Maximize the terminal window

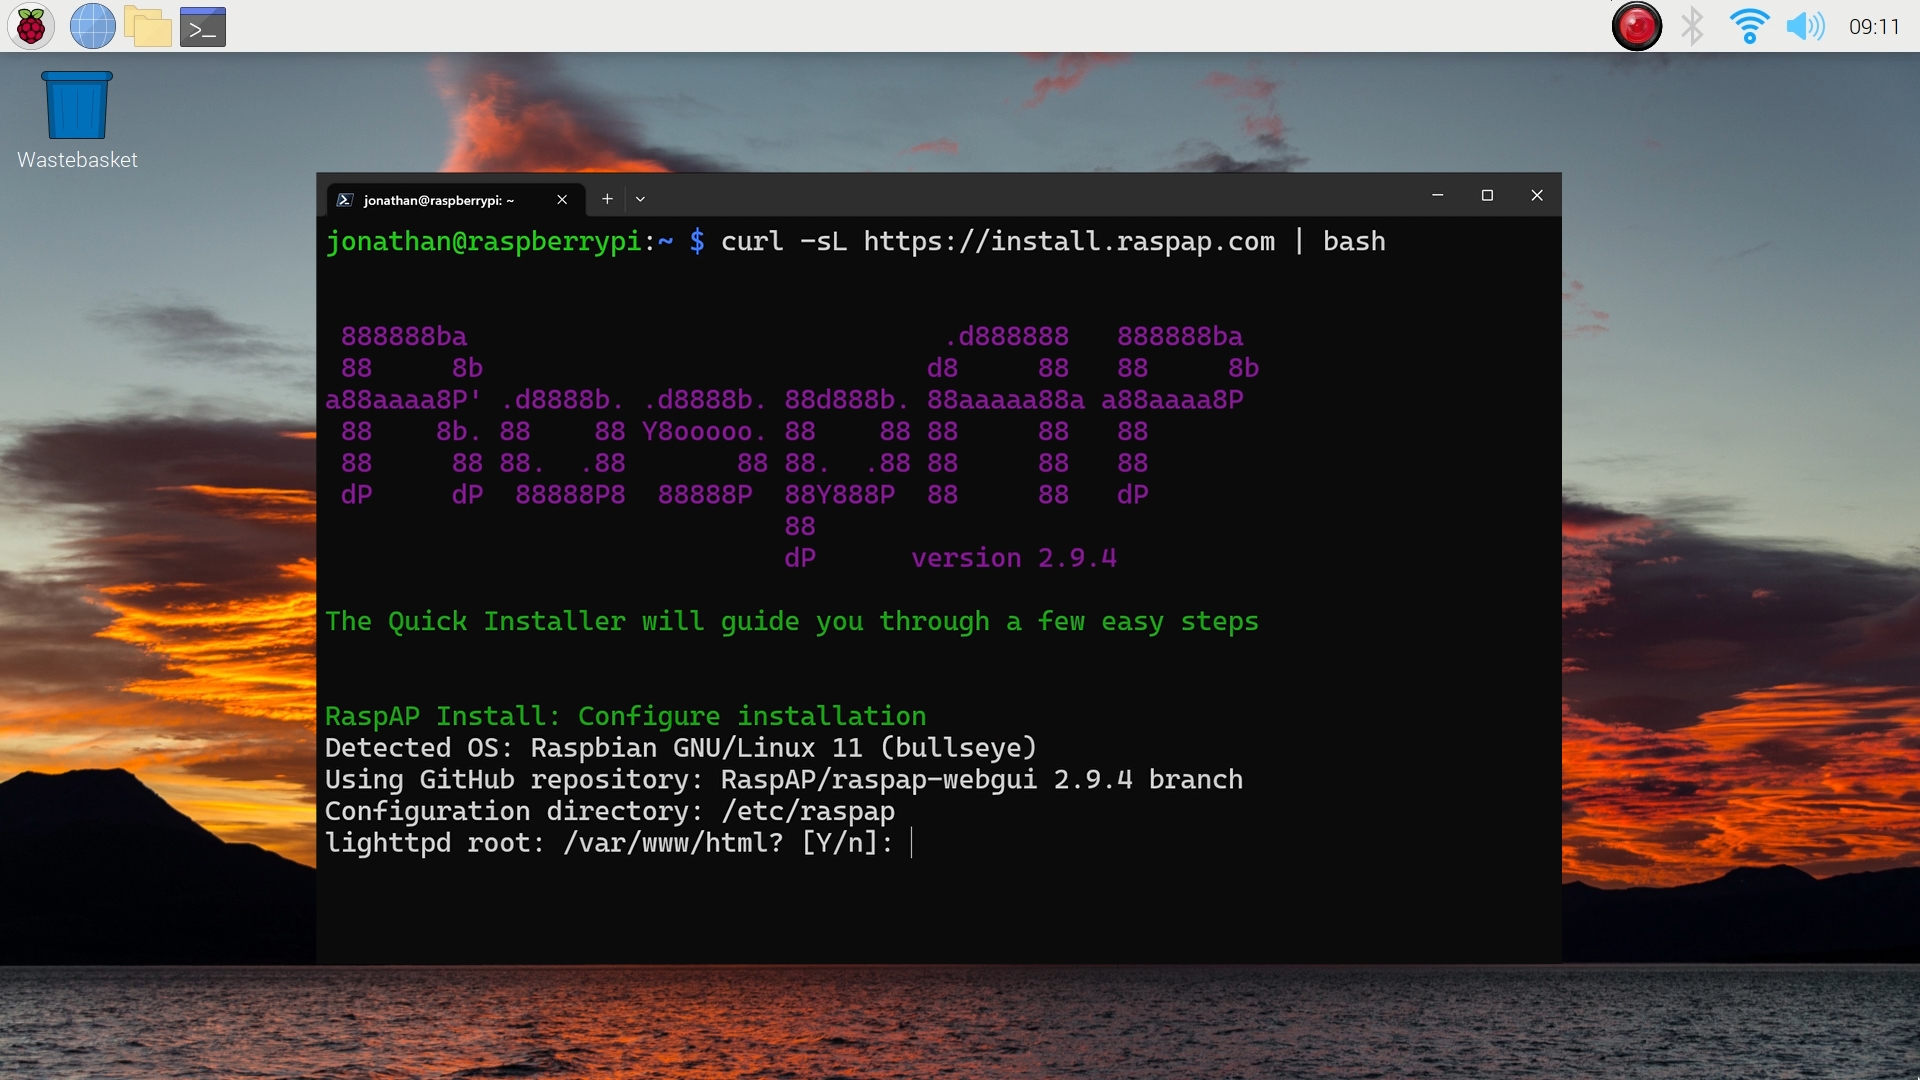click(1487, 195)
